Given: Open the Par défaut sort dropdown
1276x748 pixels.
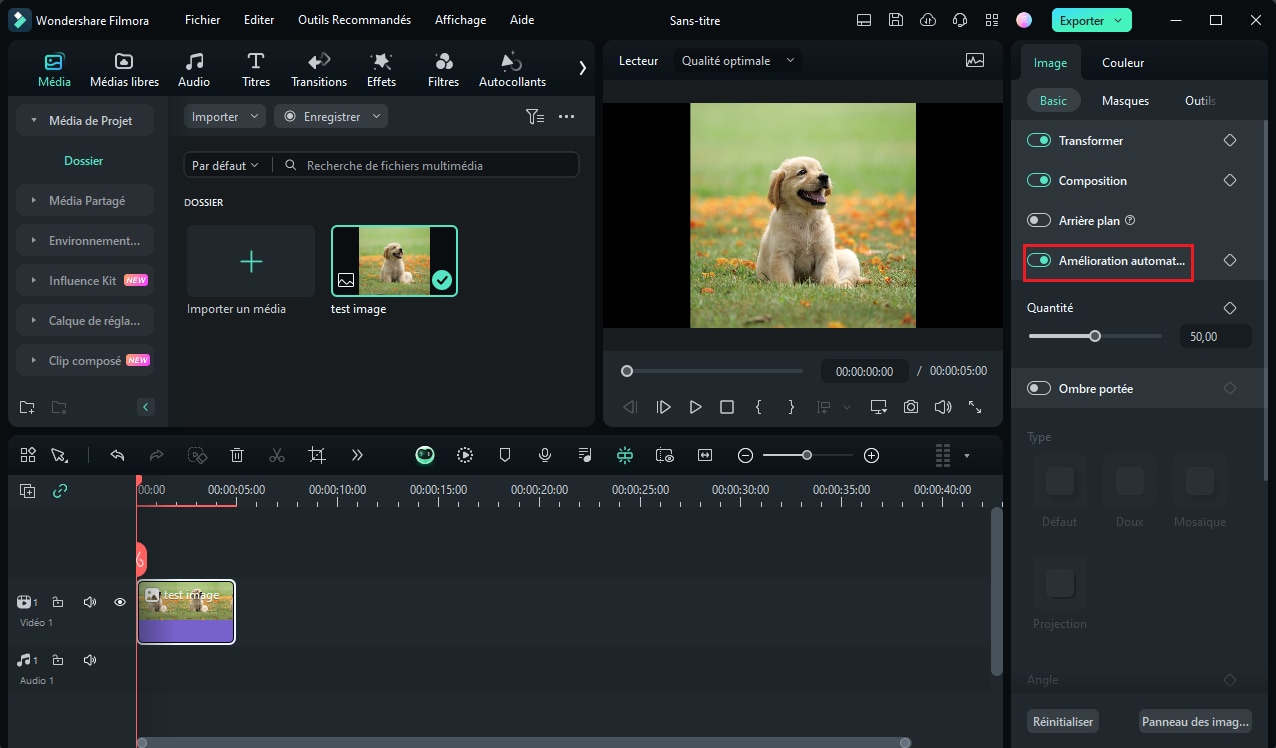Looking at the screenshot, I should point(225,165).
